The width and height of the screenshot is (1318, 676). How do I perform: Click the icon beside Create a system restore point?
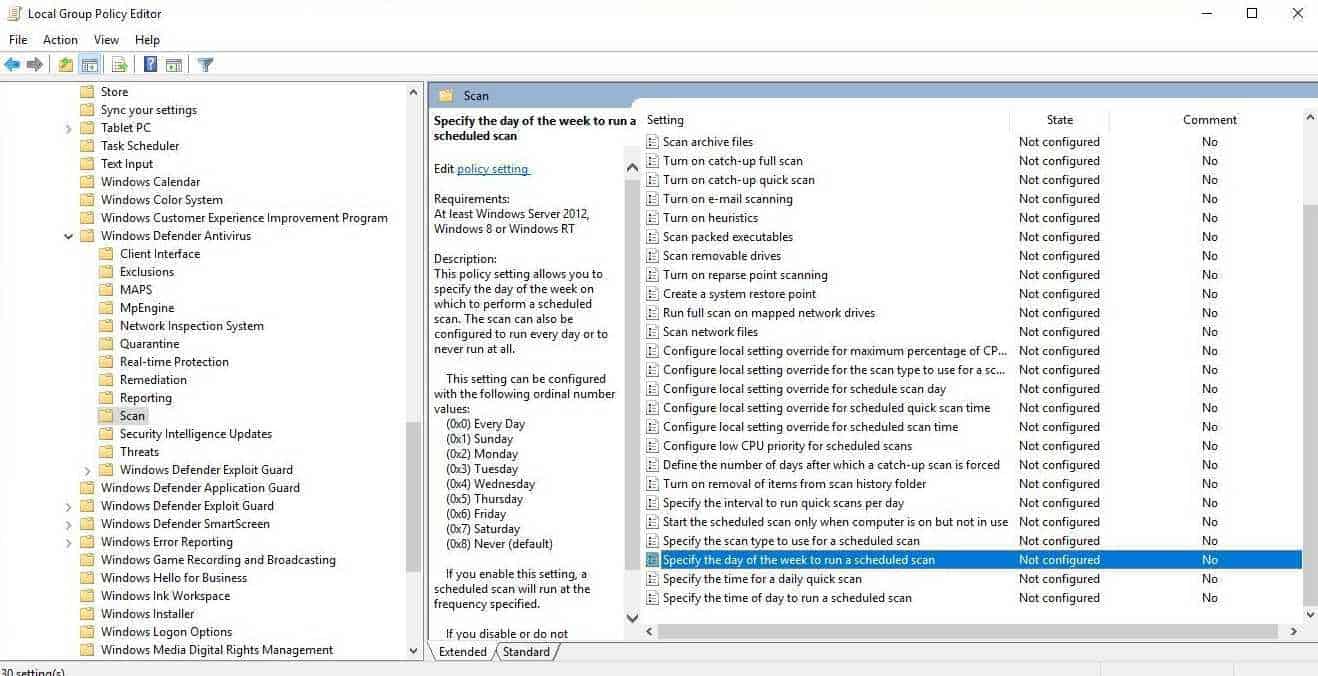tap(653, 294)
